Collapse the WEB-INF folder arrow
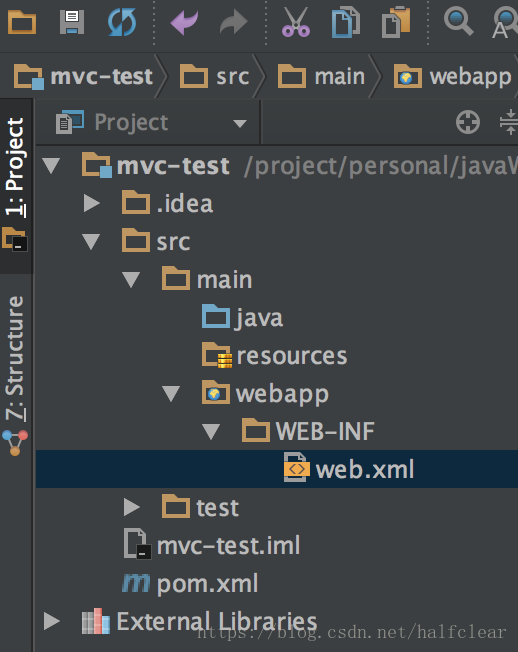The image size is (518, 652). pyautogui.click(x=211, y=432)
